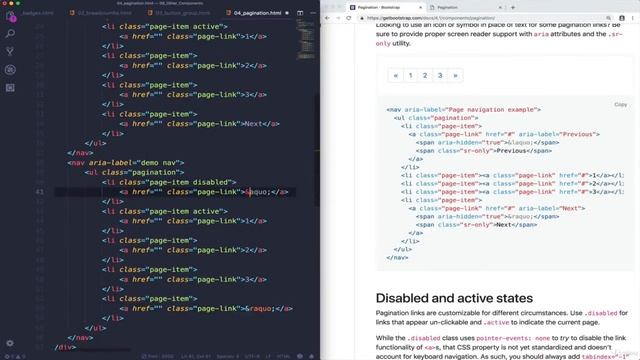Open the HTML language mode selector
Image resolution: width=640 pixels, height=360 pixels.
coord(284,356)
